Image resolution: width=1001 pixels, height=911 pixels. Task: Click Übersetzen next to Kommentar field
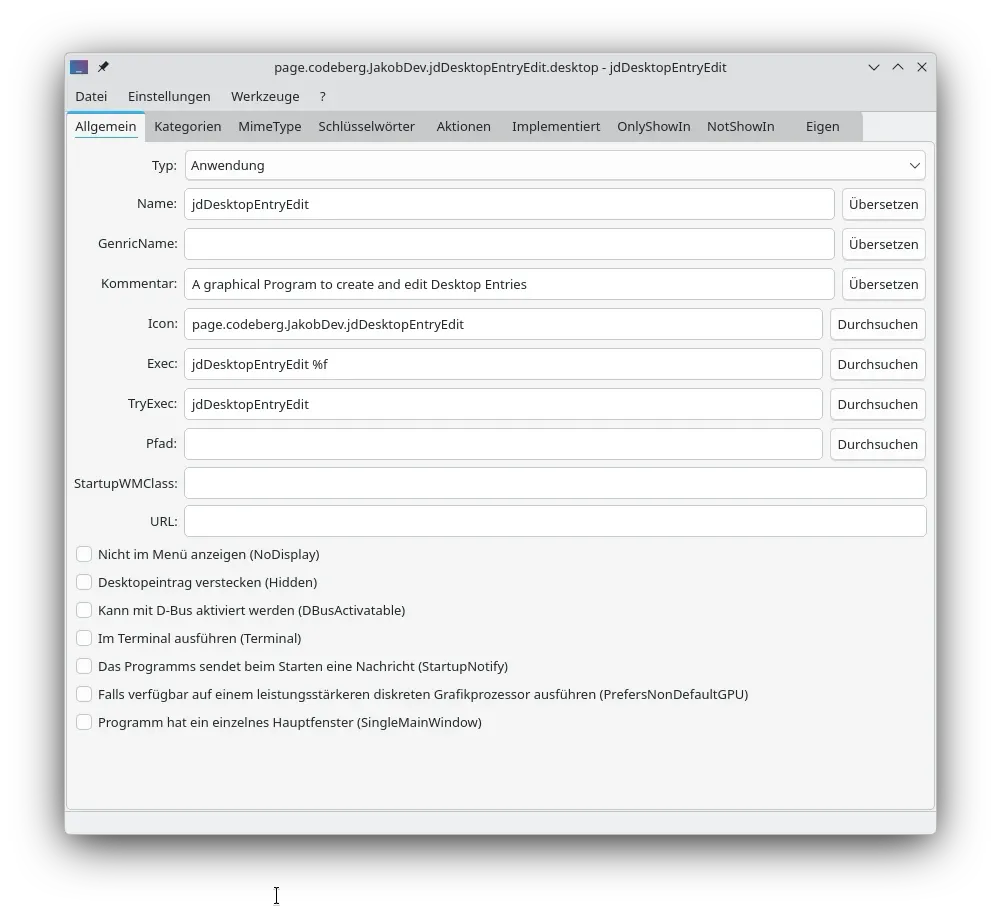tap(884, 284)
